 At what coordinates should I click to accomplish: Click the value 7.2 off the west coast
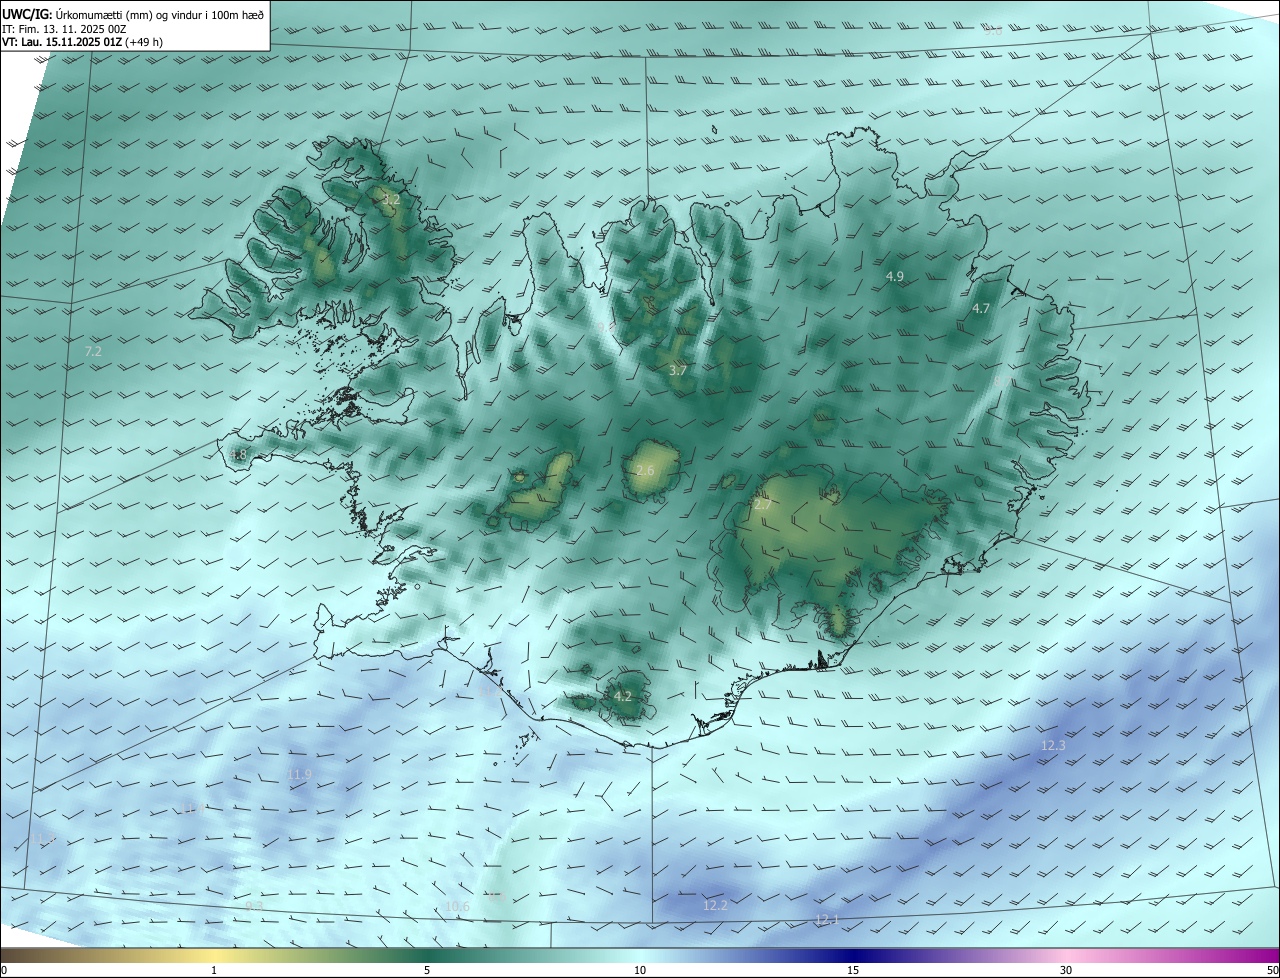pos(93,352)
